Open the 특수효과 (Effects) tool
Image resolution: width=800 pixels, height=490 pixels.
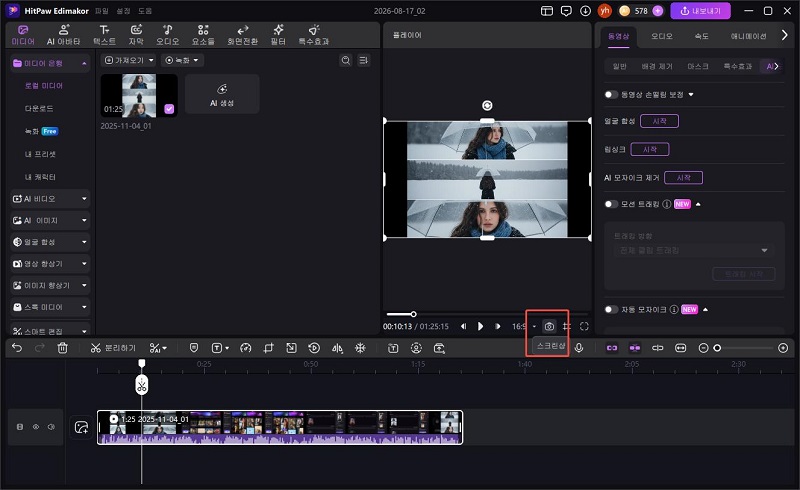point(314,35)
